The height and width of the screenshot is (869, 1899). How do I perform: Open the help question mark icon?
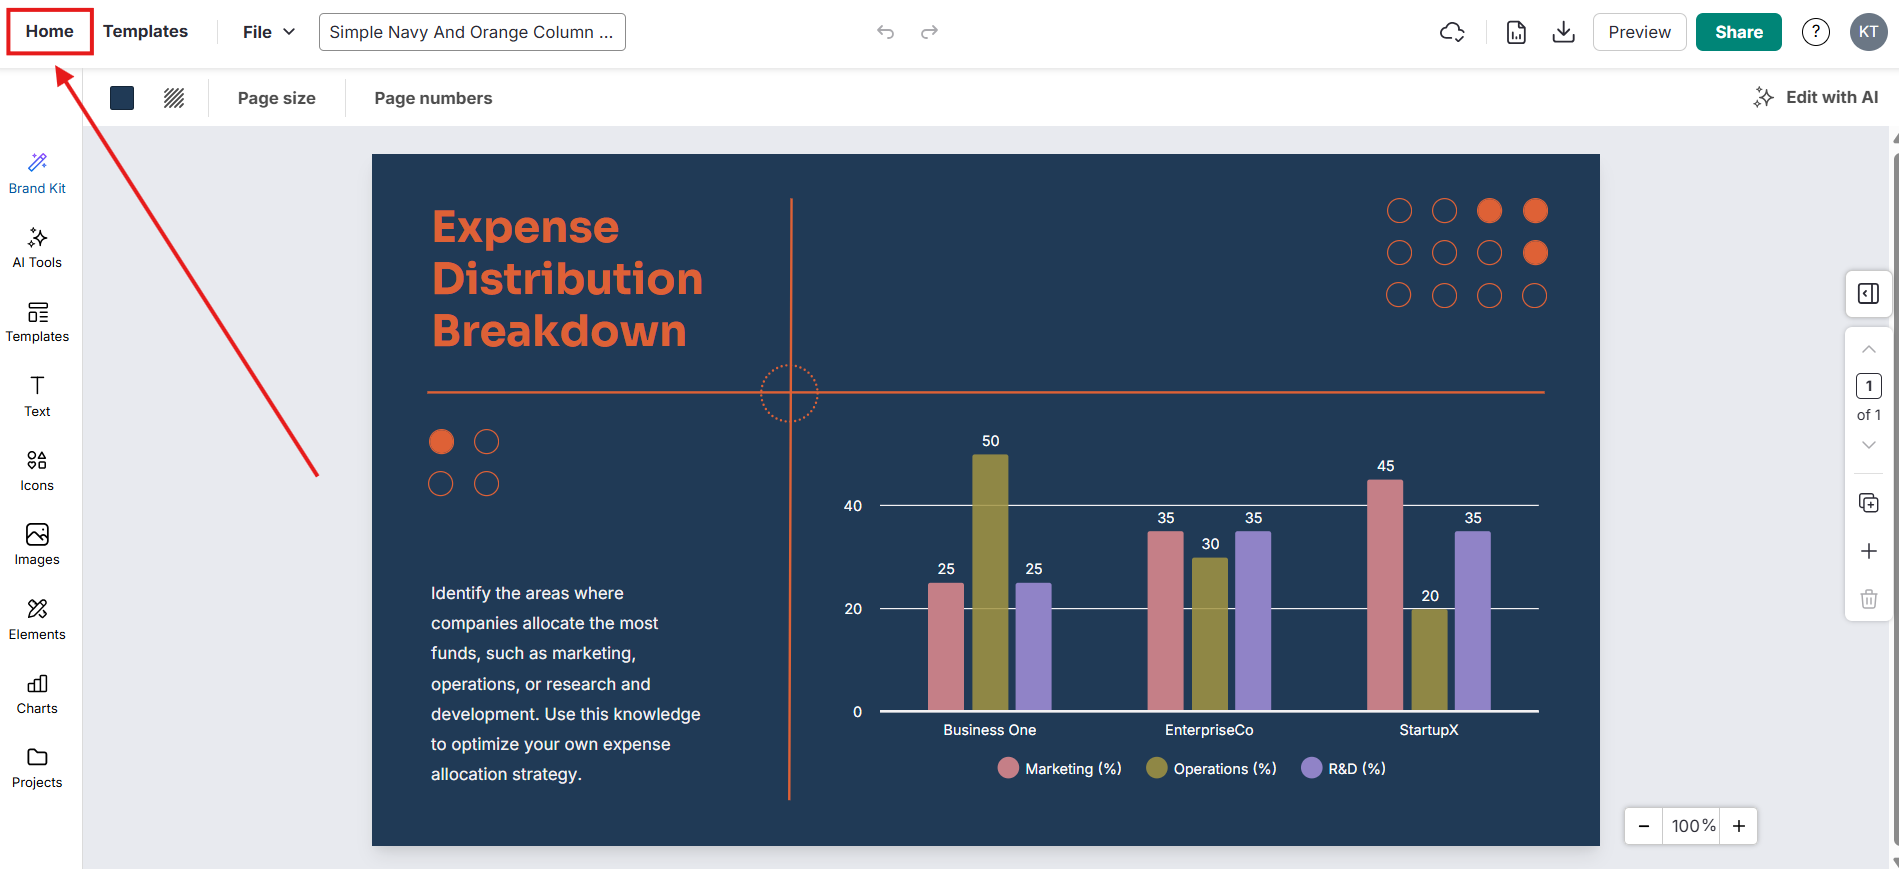1815,32
